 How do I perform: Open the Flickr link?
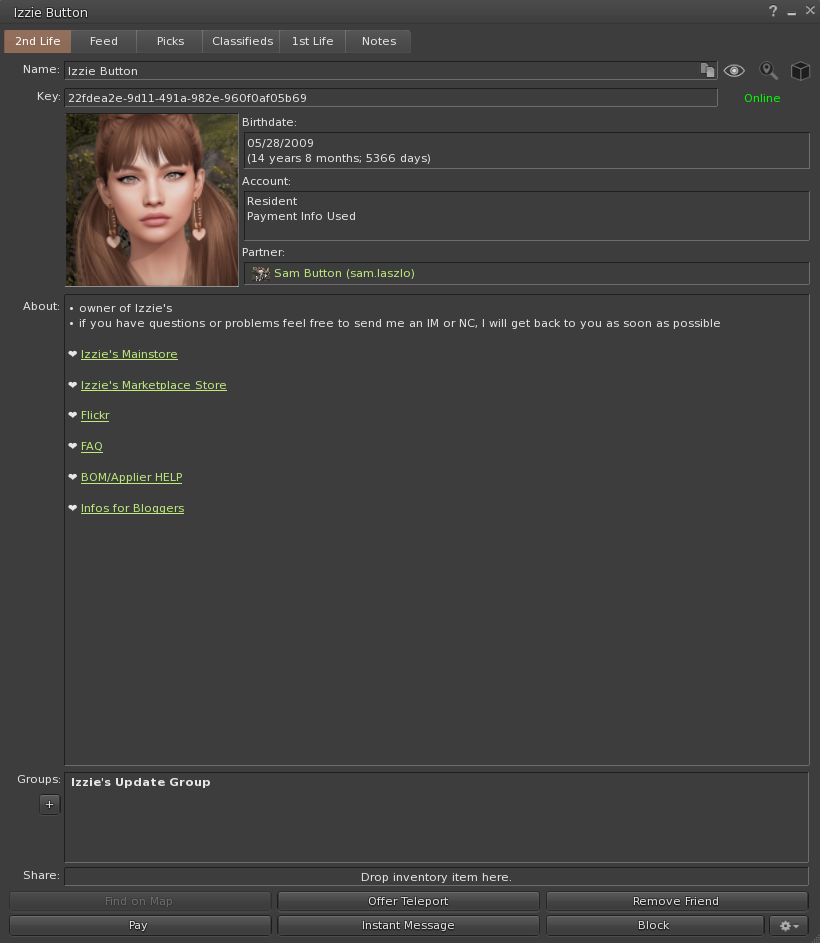95,416
